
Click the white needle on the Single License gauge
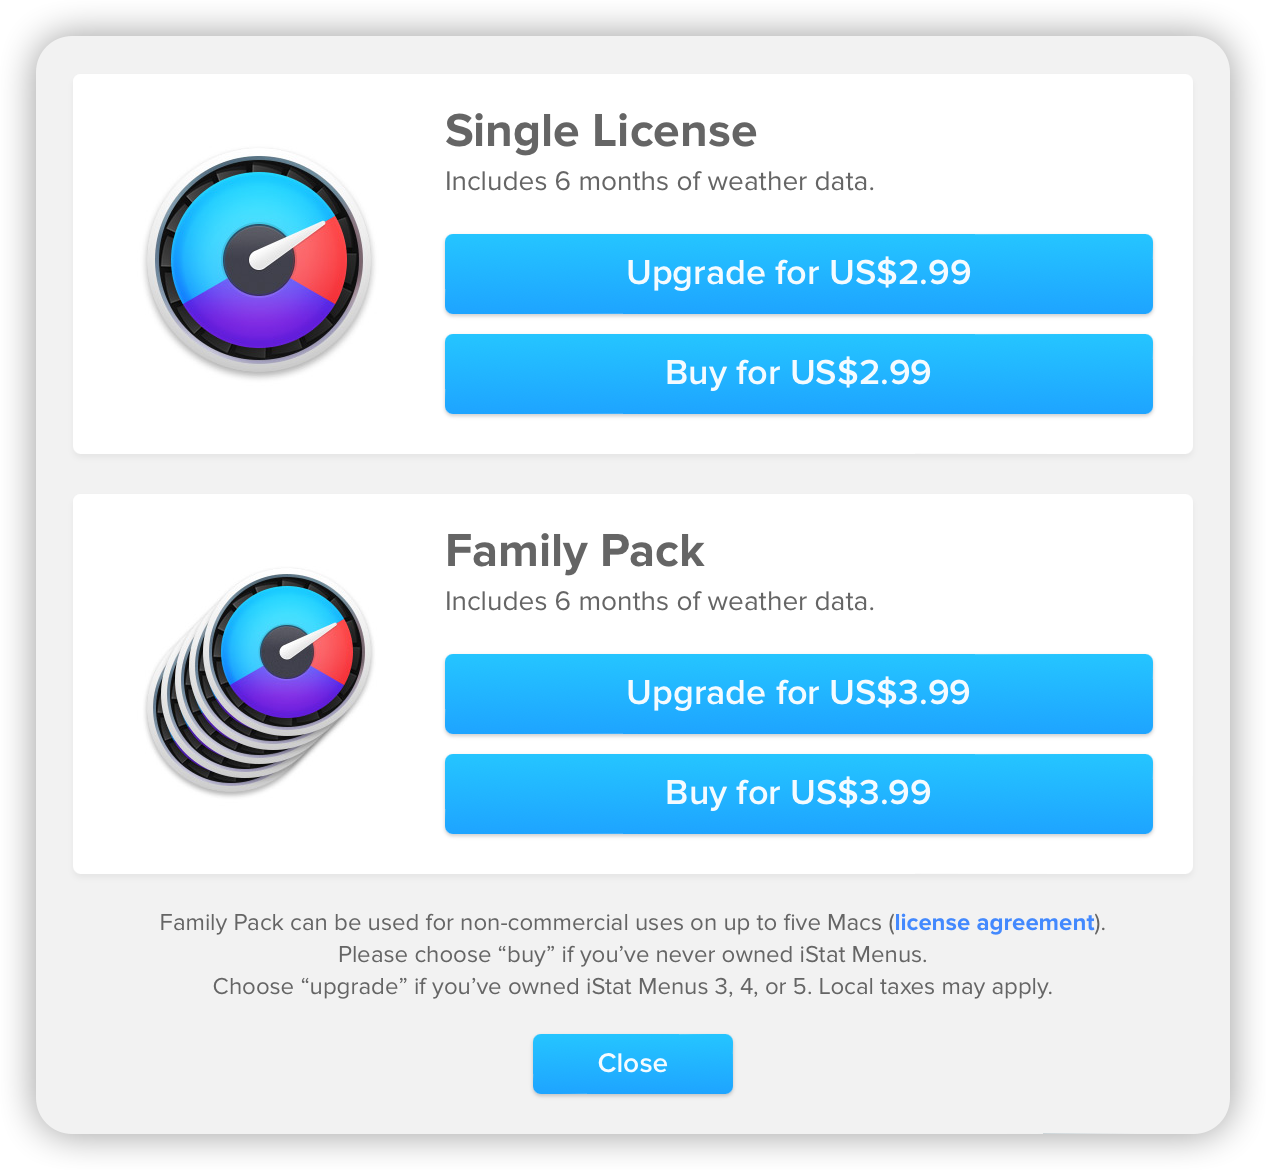click(x=289, y=244)
